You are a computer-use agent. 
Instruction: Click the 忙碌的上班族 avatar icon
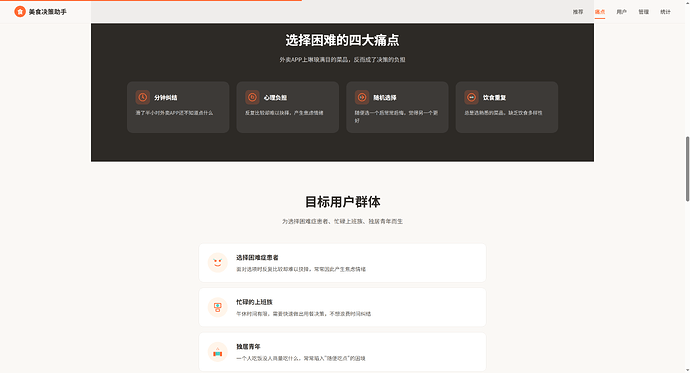coord(218,307)
